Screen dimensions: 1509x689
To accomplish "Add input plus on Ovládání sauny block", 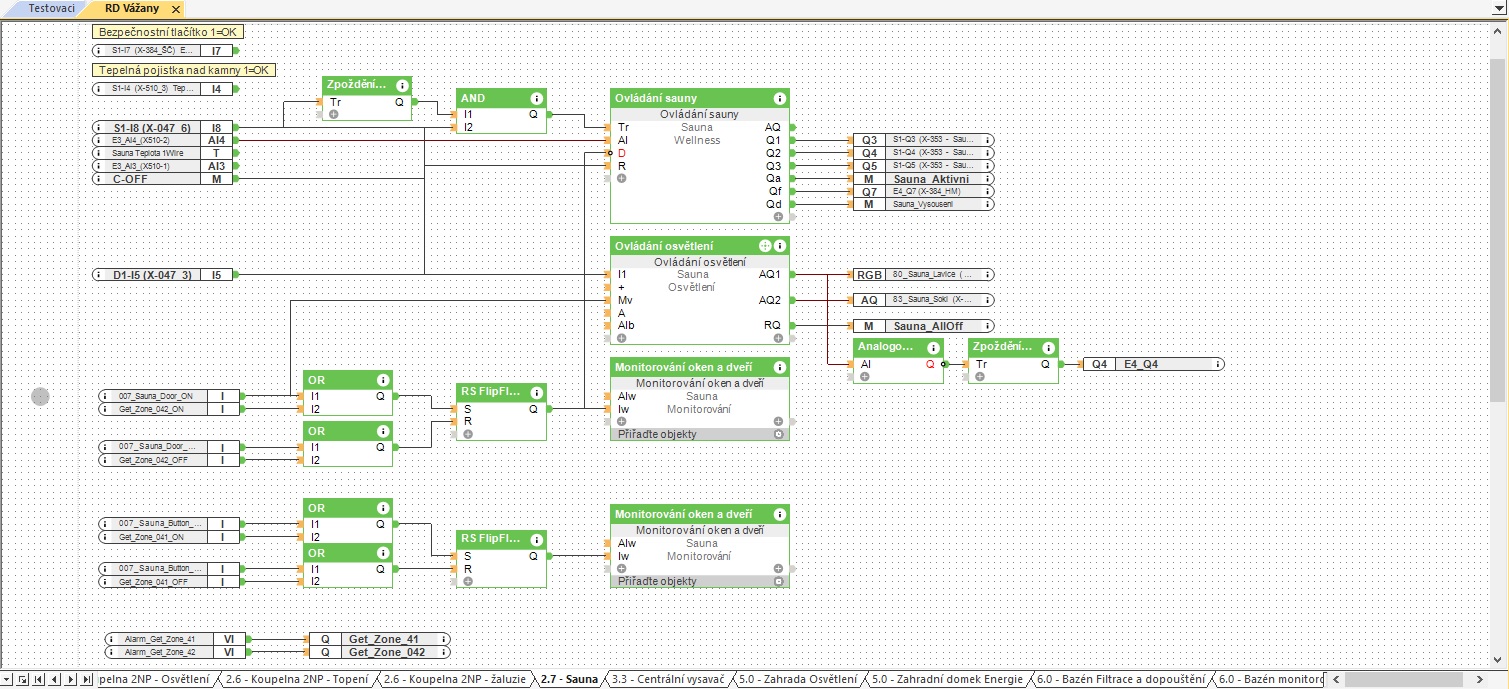I will click(621, 178).
